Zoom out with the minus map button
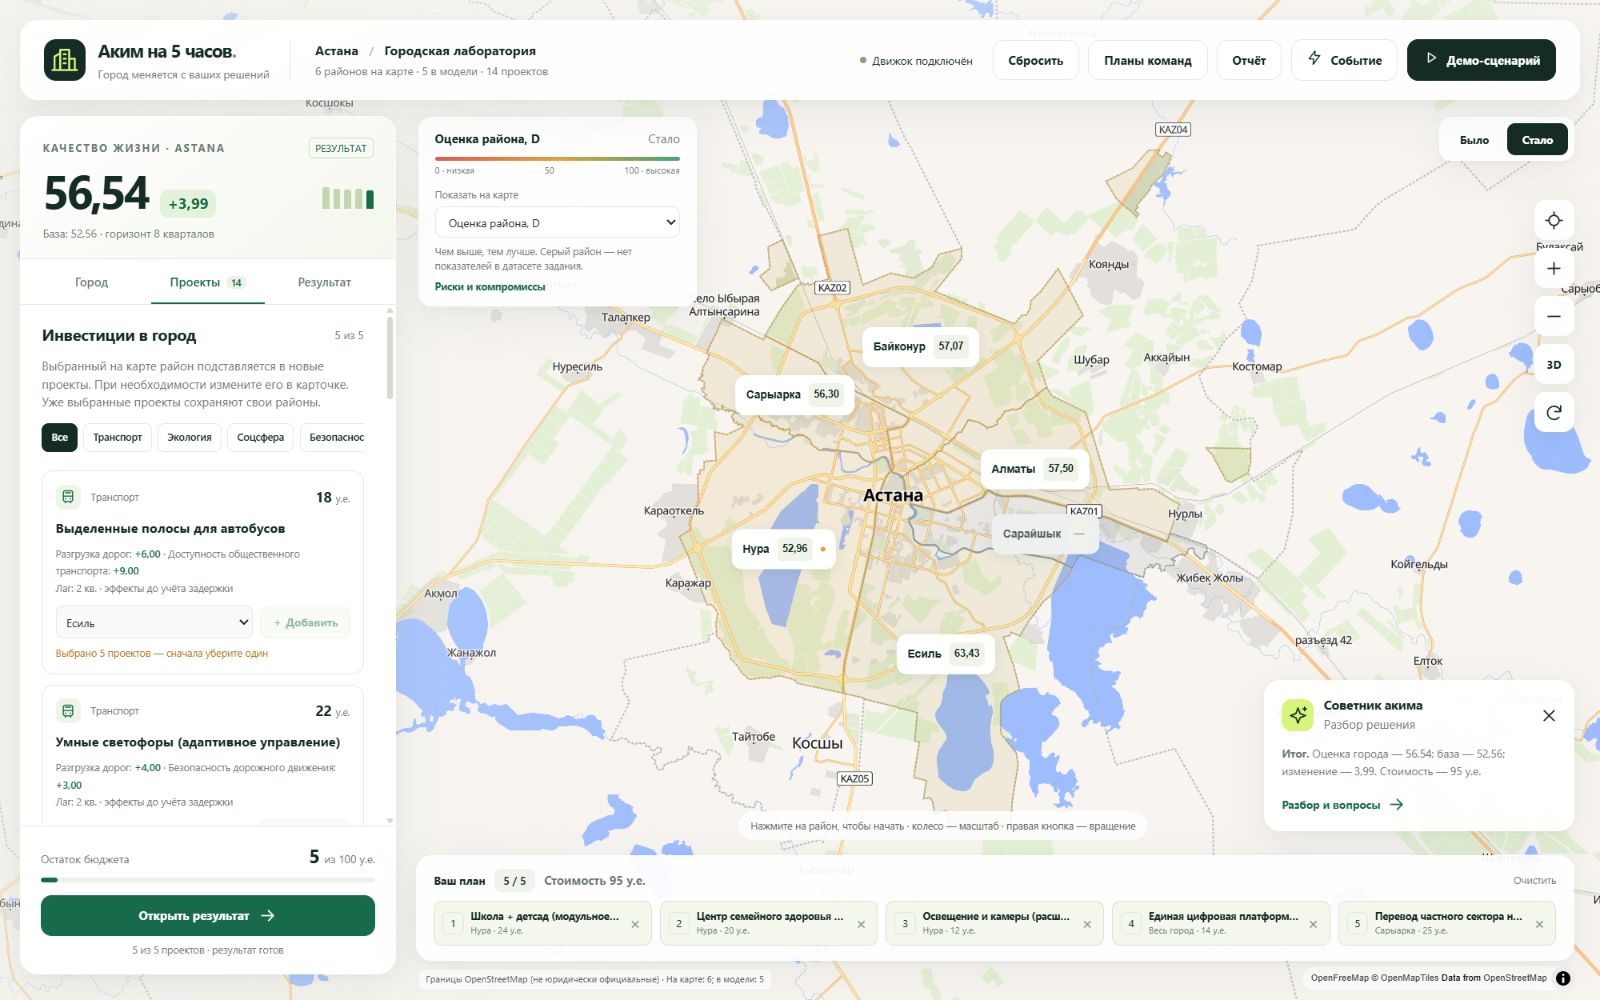The image size is (1600, 1000). pos(1554,316)
